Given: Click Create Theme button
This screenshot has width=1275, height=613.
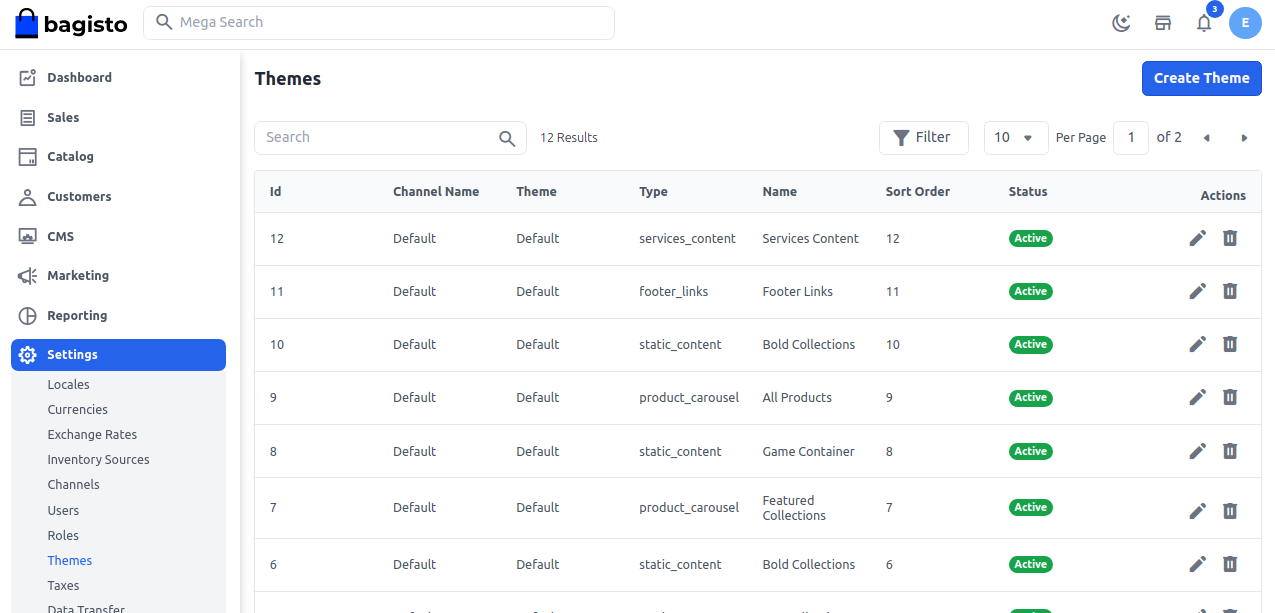Looking at the screenshot, I should [x=1201, y=78].
